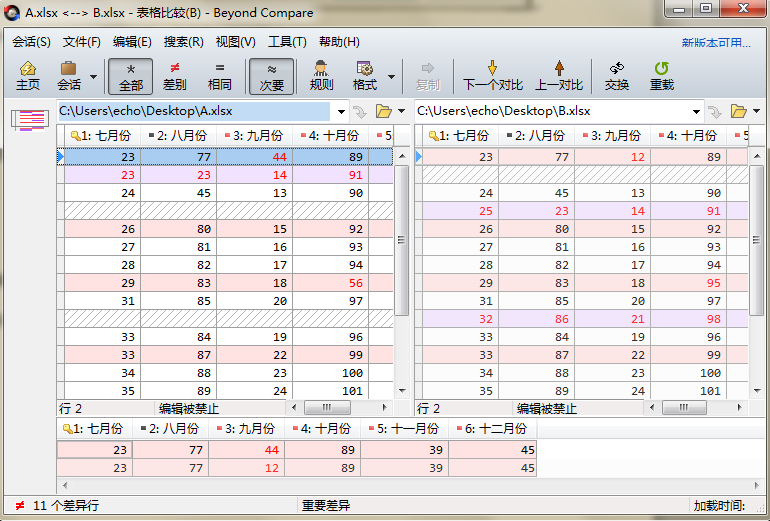Click left pane column header 1: 七月份

[x=103, y=136]
